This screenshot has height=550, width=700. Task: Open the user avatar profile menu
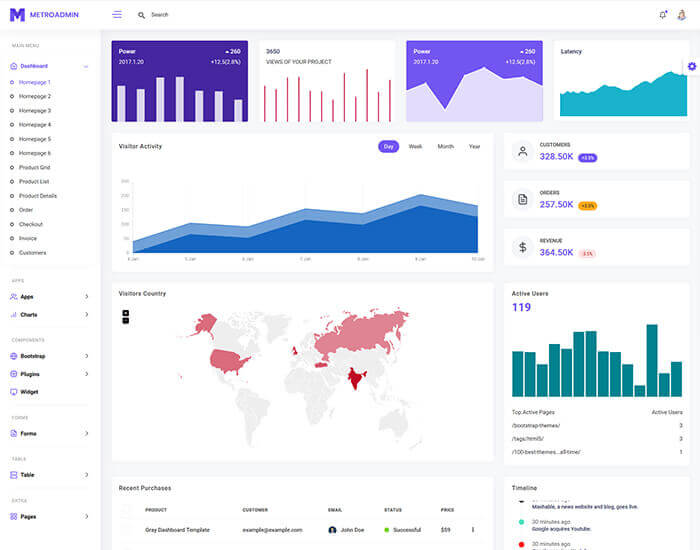682,15
